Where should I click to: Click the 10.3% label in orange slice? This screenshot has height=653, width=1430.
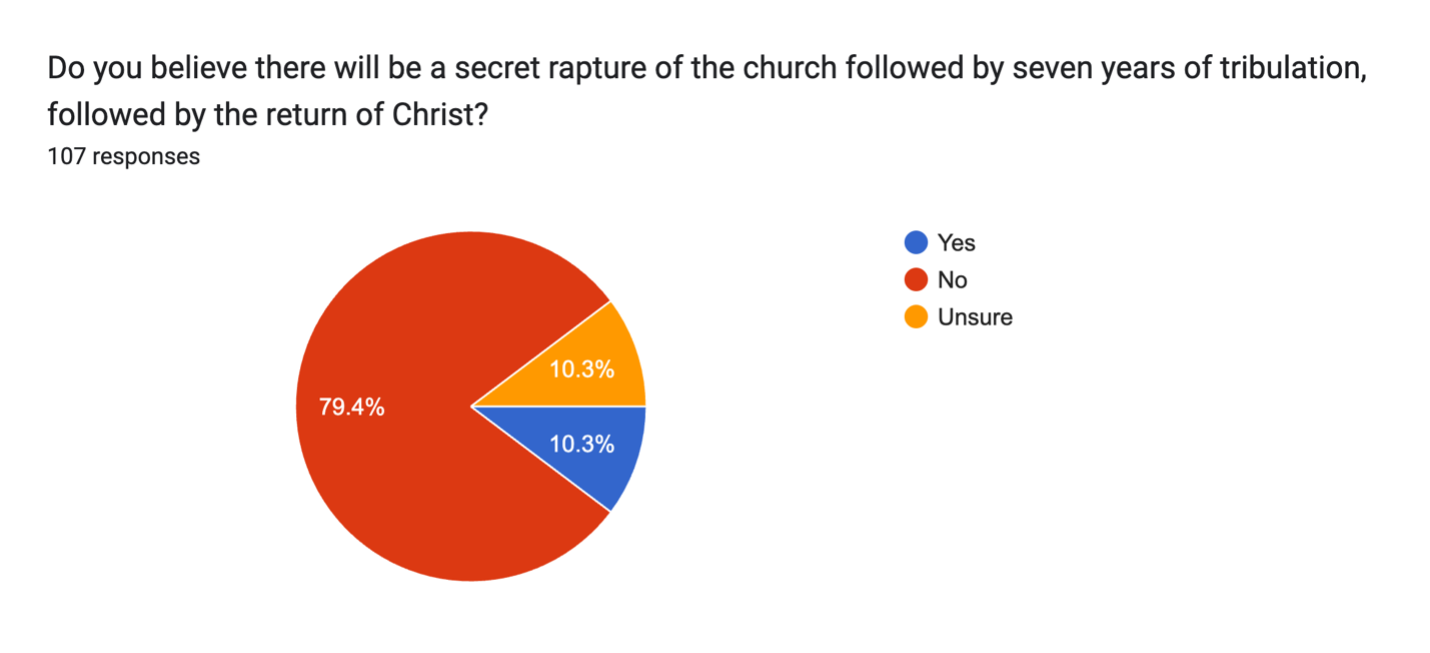[581, 369]
